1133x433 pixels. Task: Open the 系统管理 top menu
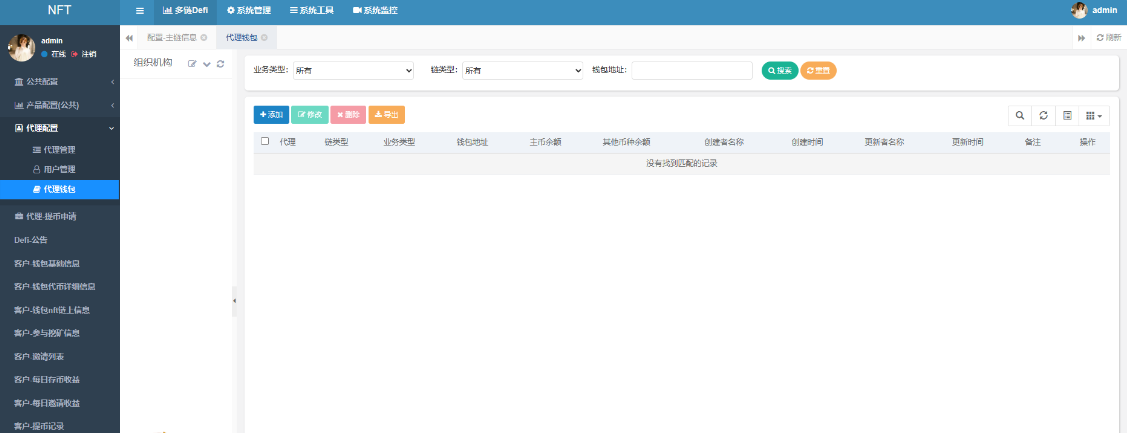[251, 10]
